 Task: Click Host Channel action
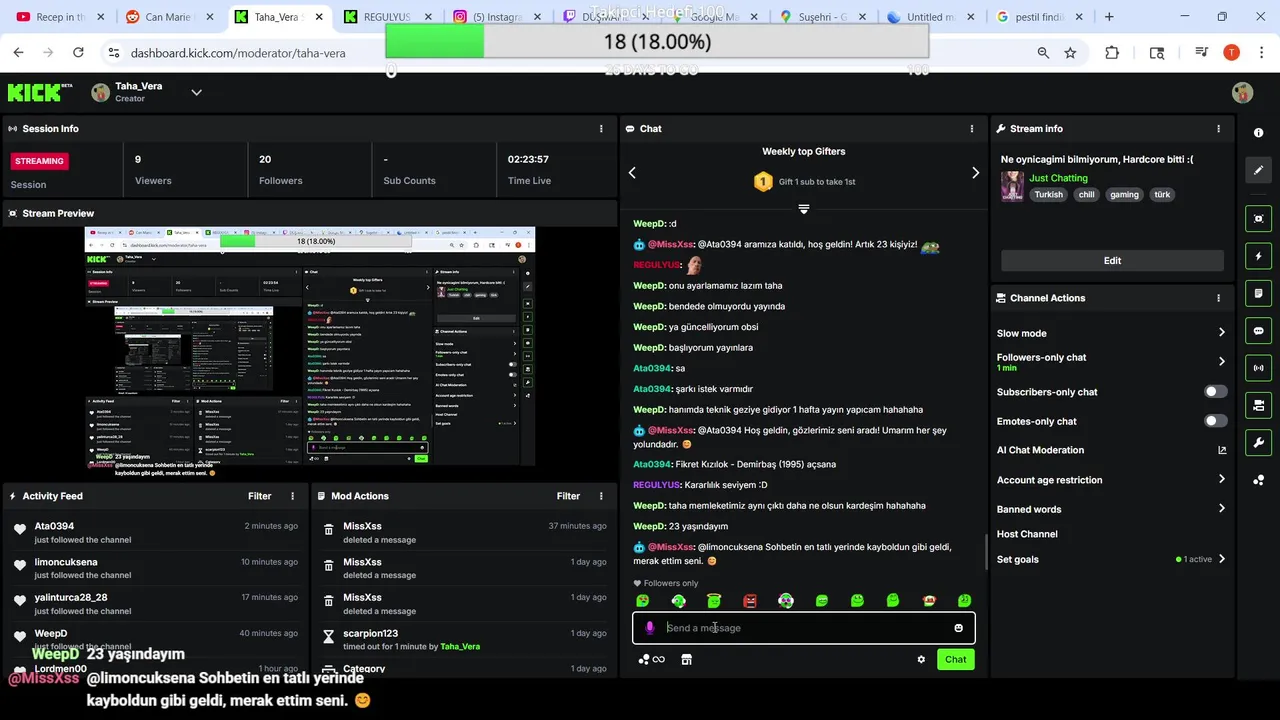[1026, 534]
